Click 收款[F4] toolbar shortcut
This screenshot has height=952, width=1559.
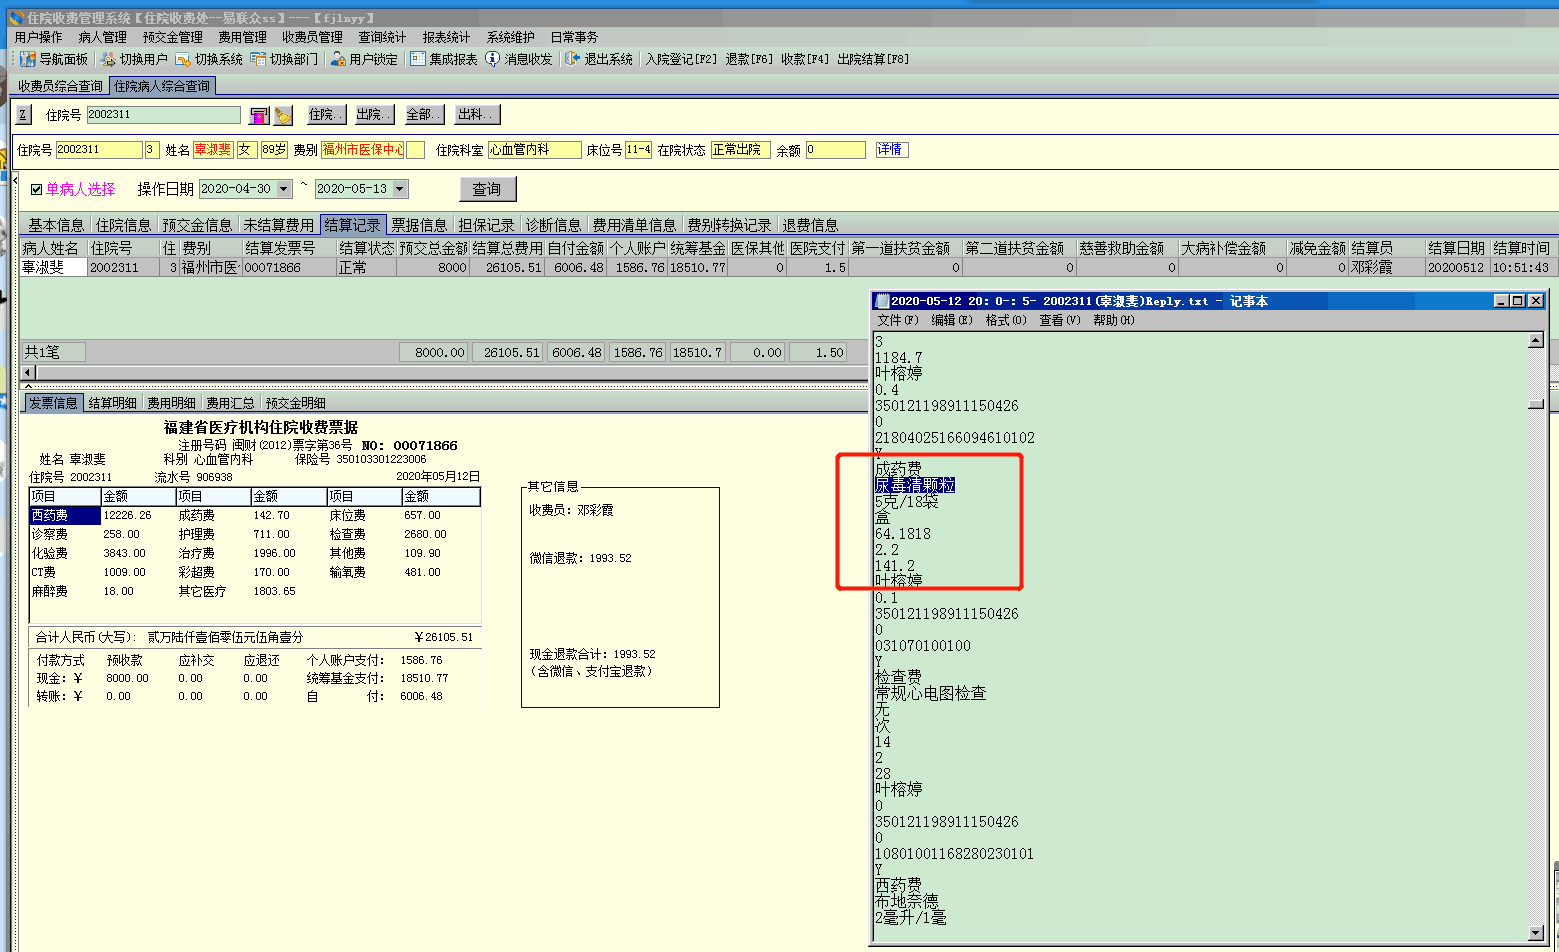tap(805, 59)
